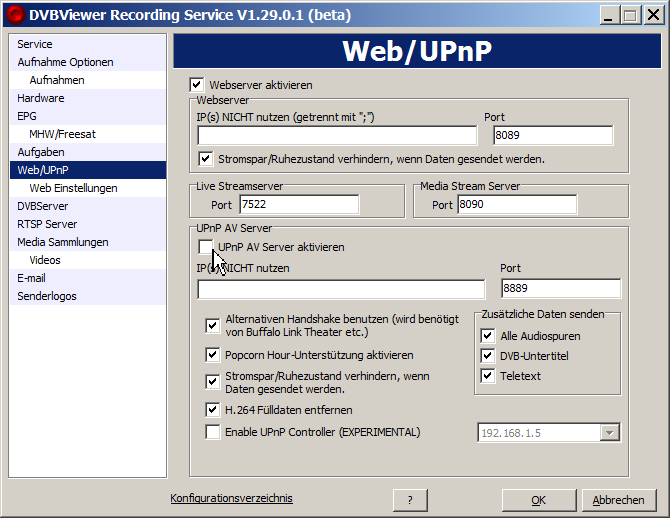Select E-mail in the sidebar

(88, 278)
